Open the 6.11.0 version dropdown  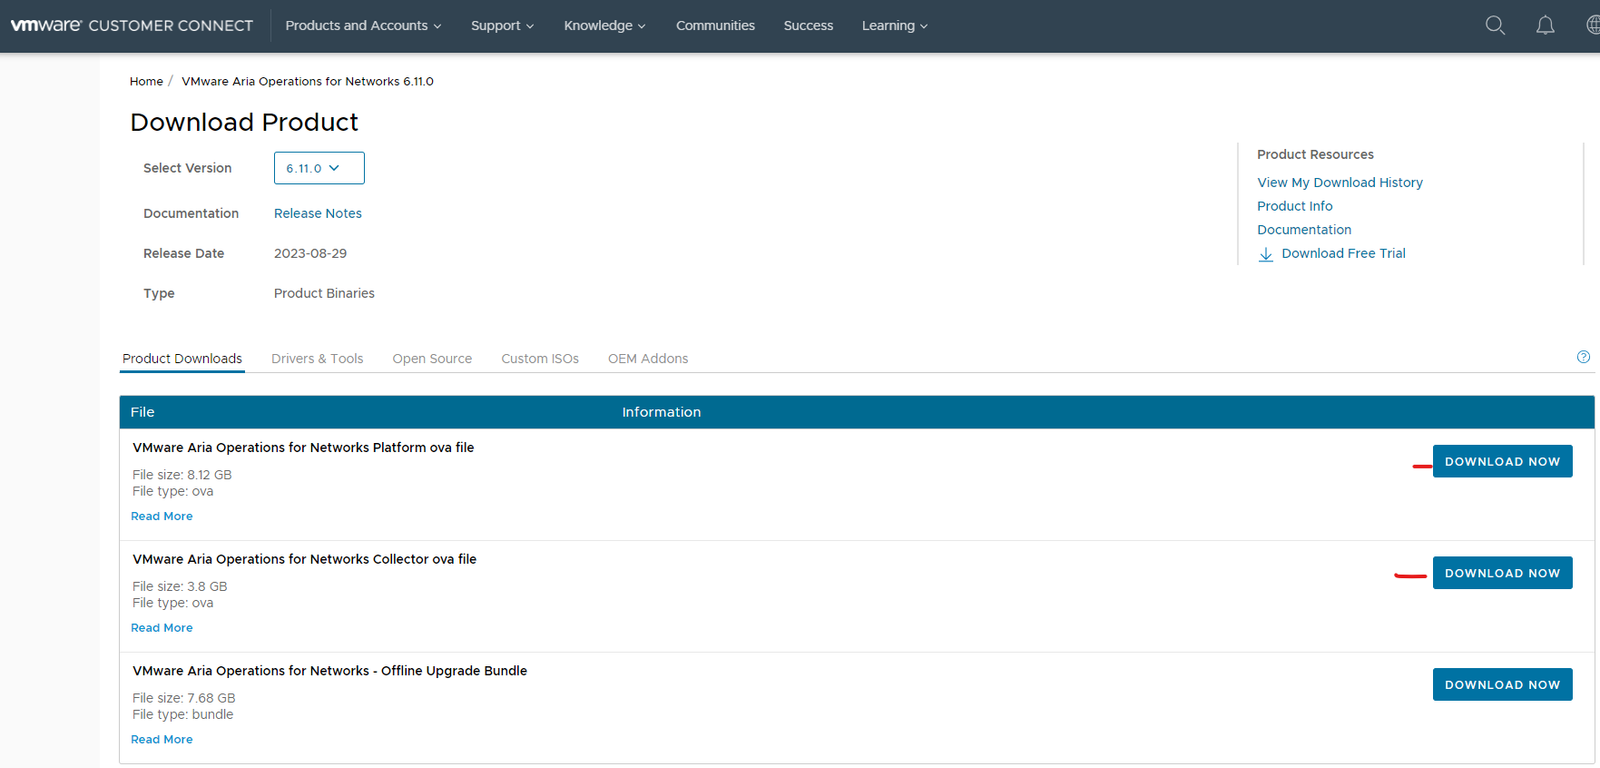tap(319, 168)
